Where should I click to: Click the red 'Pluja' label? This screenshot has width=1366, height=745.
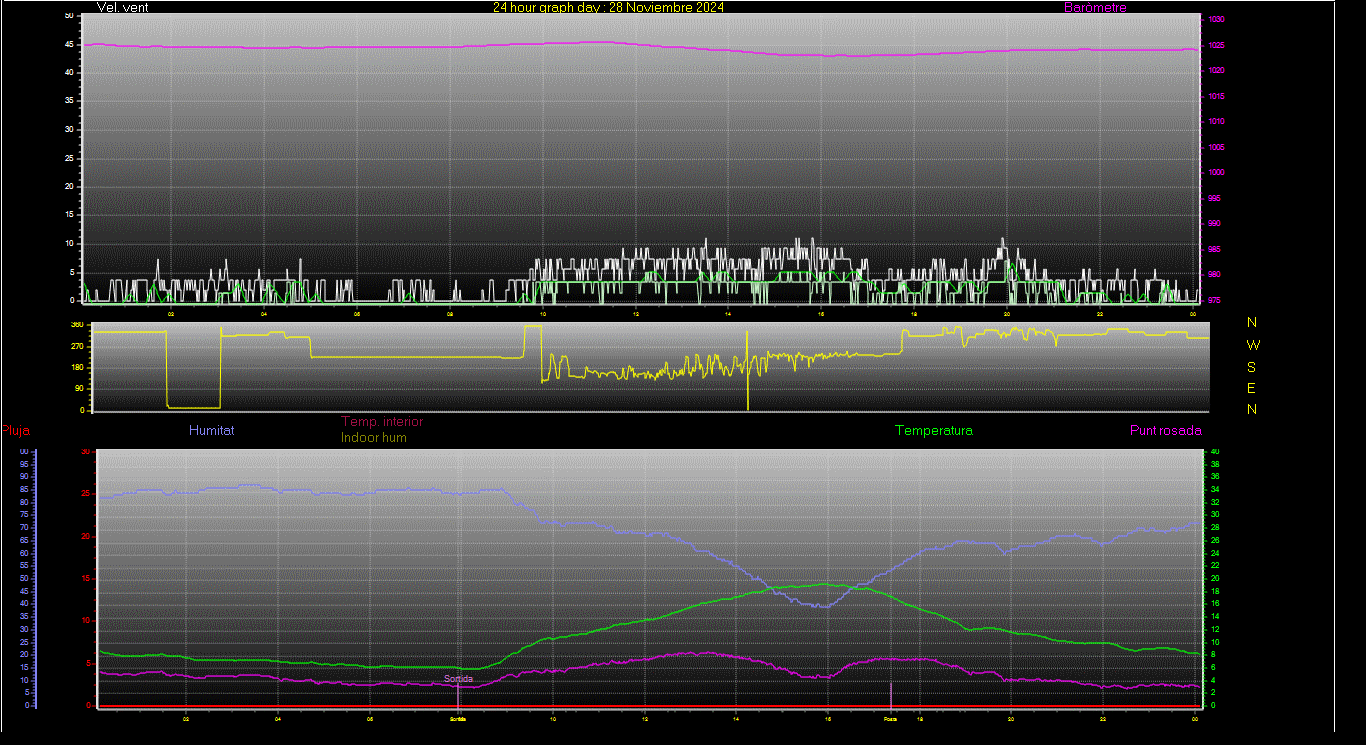coord(15,431)
